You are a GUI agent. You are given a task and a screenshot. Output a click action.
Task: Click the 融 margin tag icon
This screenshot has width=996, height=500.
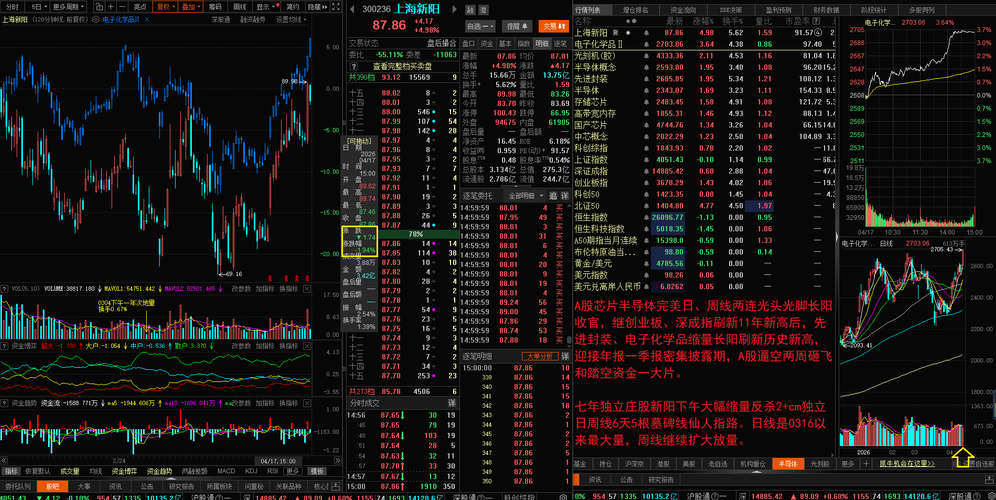click(x=470, y=10)
